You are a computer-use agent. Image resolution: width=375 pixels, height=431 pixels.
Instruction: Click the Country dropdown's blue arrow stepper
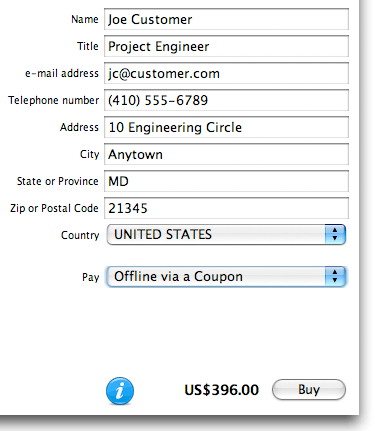click(335, 235)
